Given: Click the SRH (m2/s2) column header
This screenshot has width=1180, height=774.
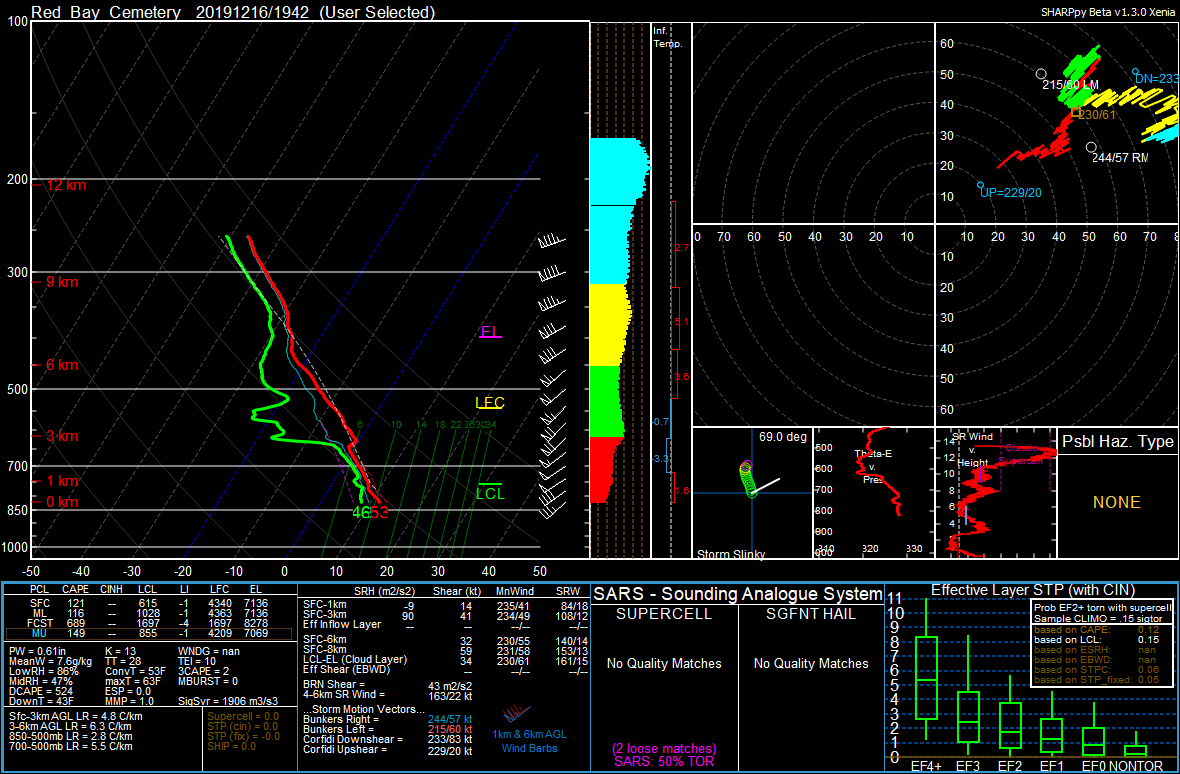Looking at the screenshot, I should 385,590.
